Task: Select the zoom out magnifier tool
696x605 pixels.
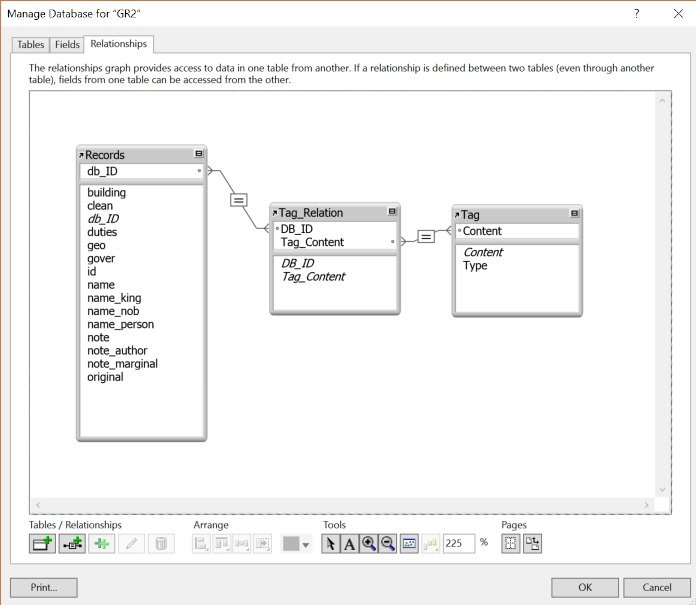Action: click(x=388, y=543)
